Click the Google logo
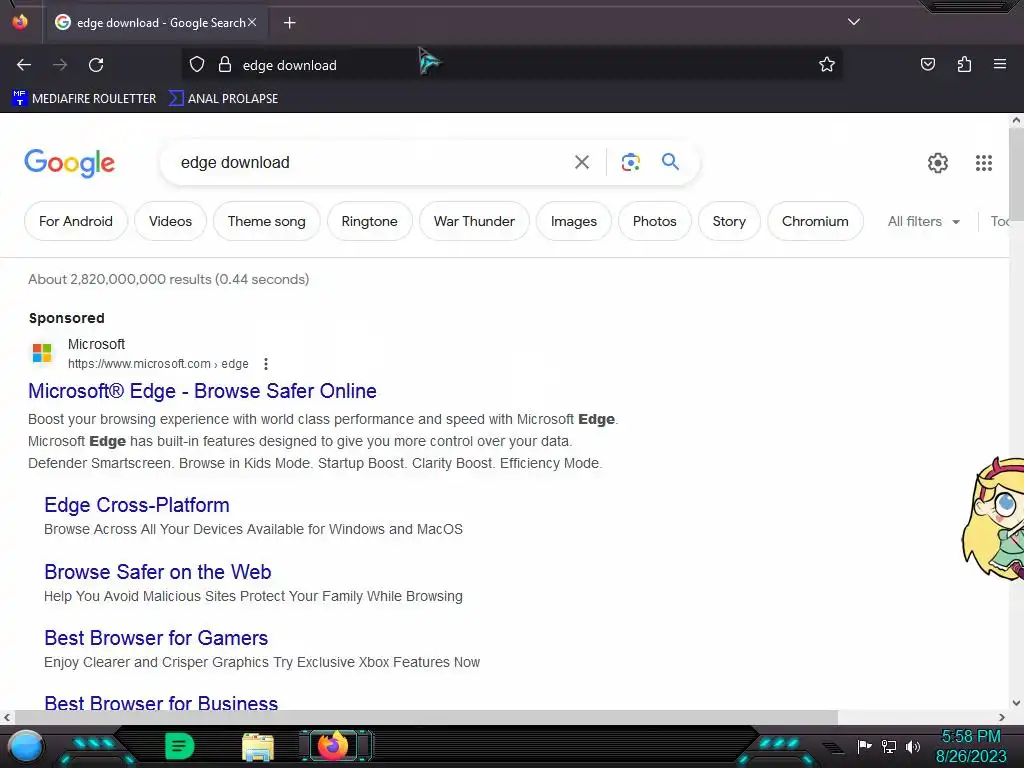The width and height of the screenshot is (1024, 768). (69, 163)
